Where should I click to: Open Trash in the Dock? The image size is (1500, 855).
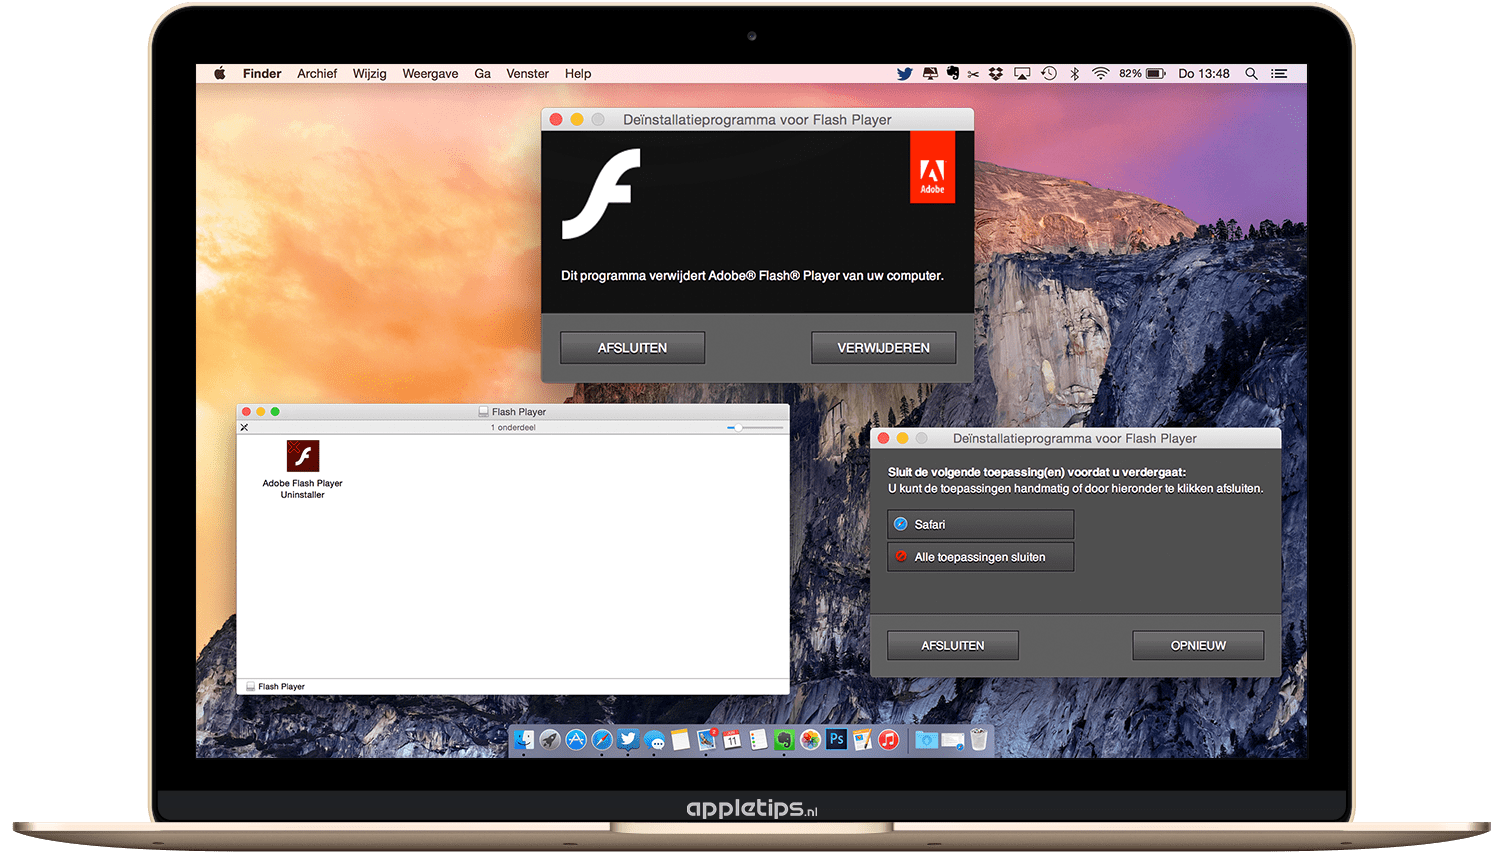[979, 740]
